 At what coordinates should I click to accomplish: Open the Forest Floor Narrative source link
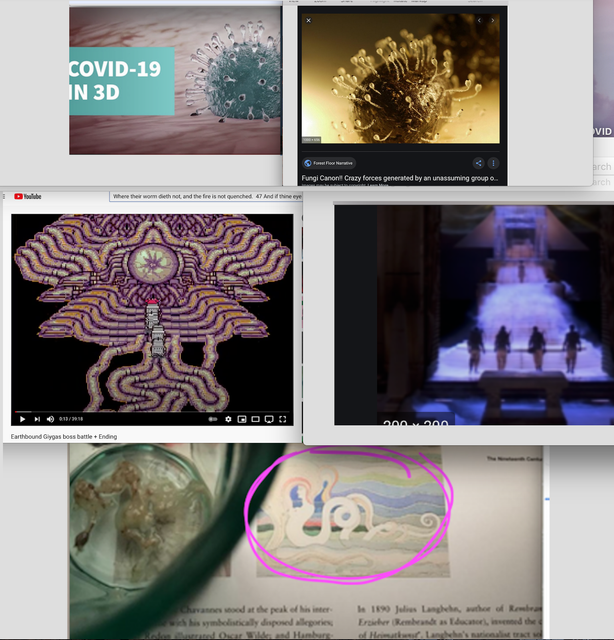[329, 163]
